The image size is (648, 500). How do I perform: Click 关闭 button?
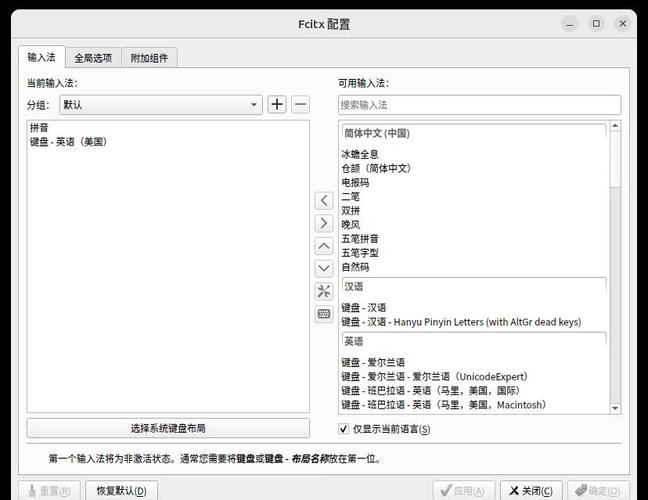[x=531, y=490]
